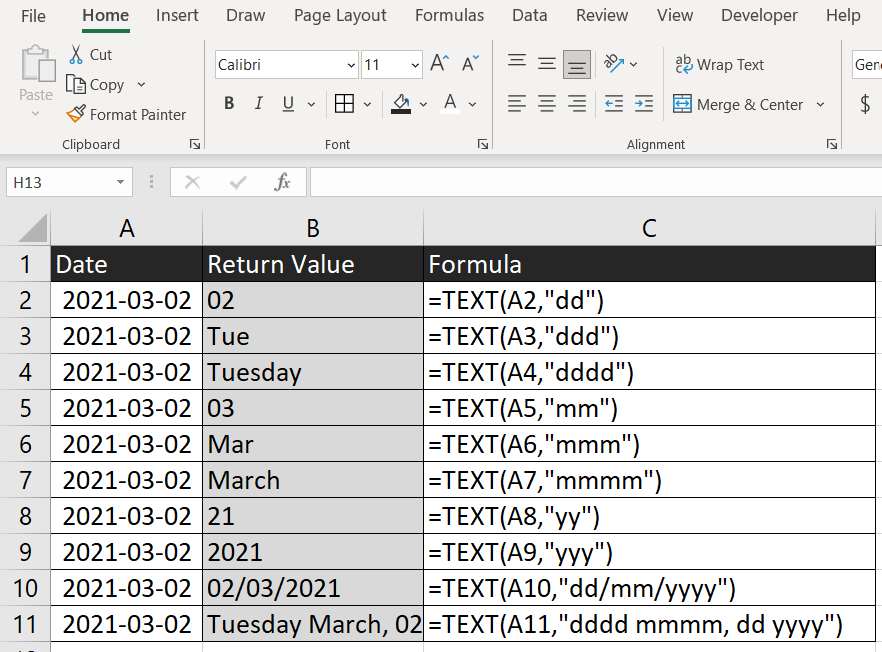Open the Merge & Center dropdown arrow

820,105
